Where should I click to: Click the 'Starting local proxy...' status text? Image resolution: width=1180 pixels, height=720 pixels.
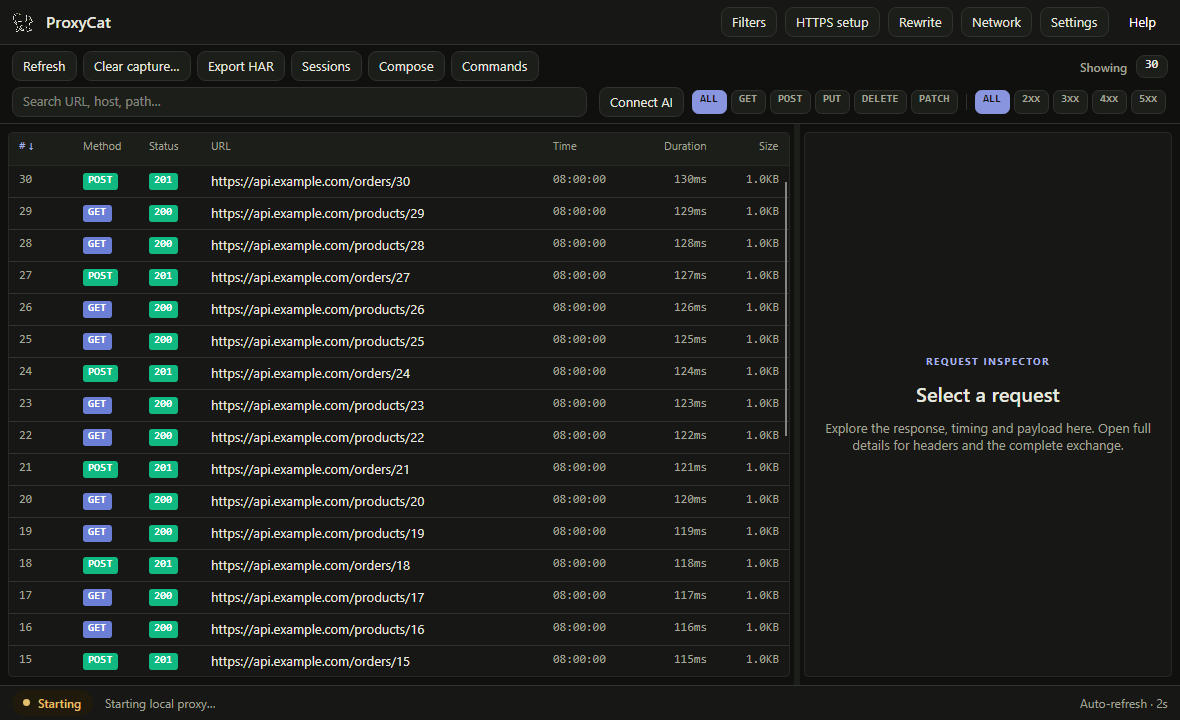pyautogui.click(x=160, y=704)
